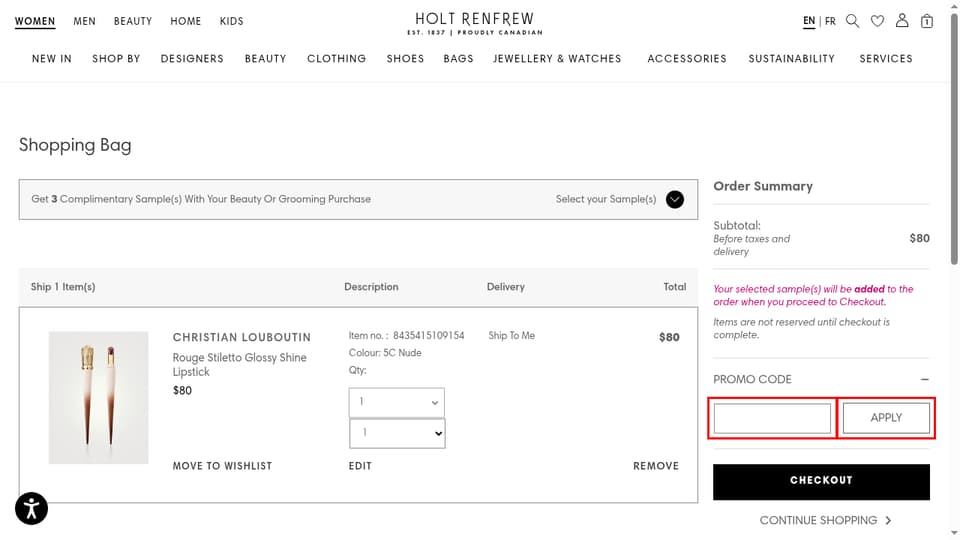960x540 pixels.
Task: Open the upper quantity dropdown showing 1
Action: 397,402
